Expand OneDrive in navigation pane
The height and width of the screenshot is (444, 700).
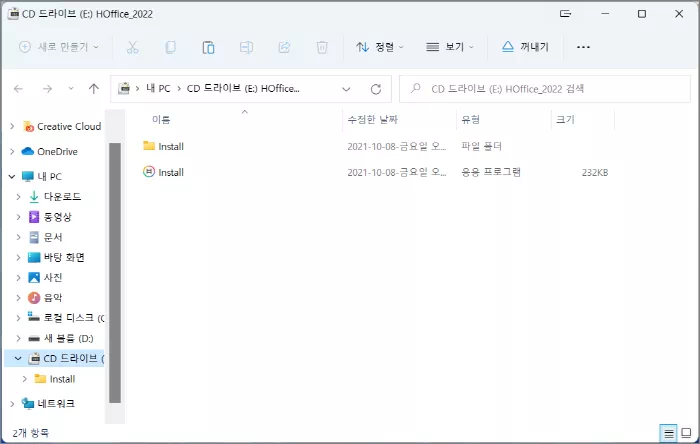pos(12,152)
